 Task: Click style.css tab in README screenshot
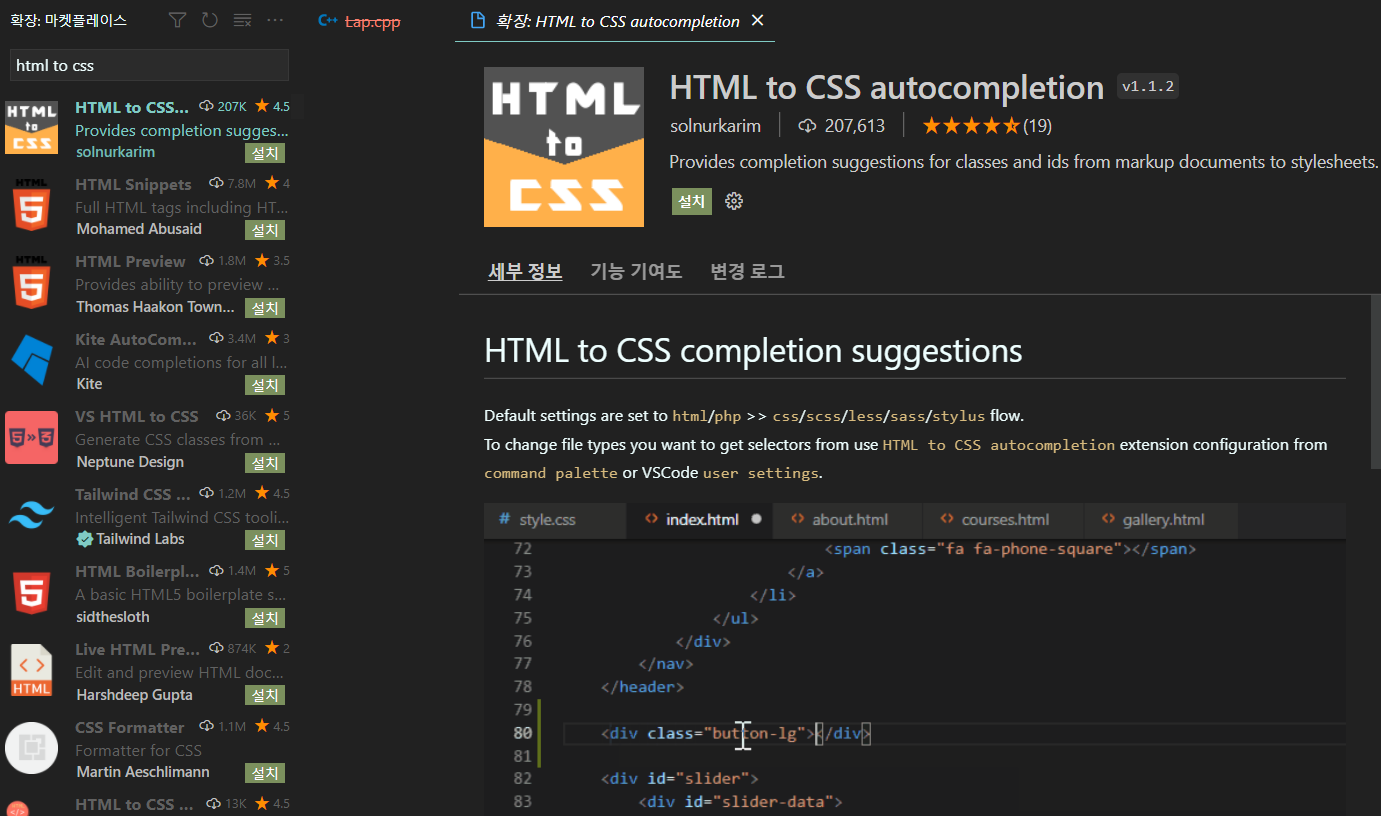555,520
